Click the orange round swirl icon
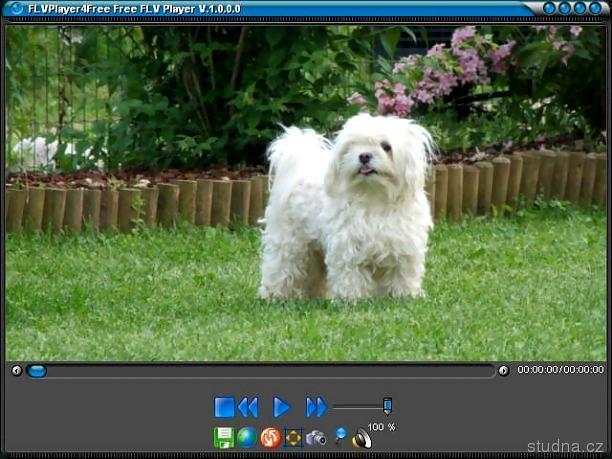Viewport: 612px width, 459px height. [x=270, y=438]
